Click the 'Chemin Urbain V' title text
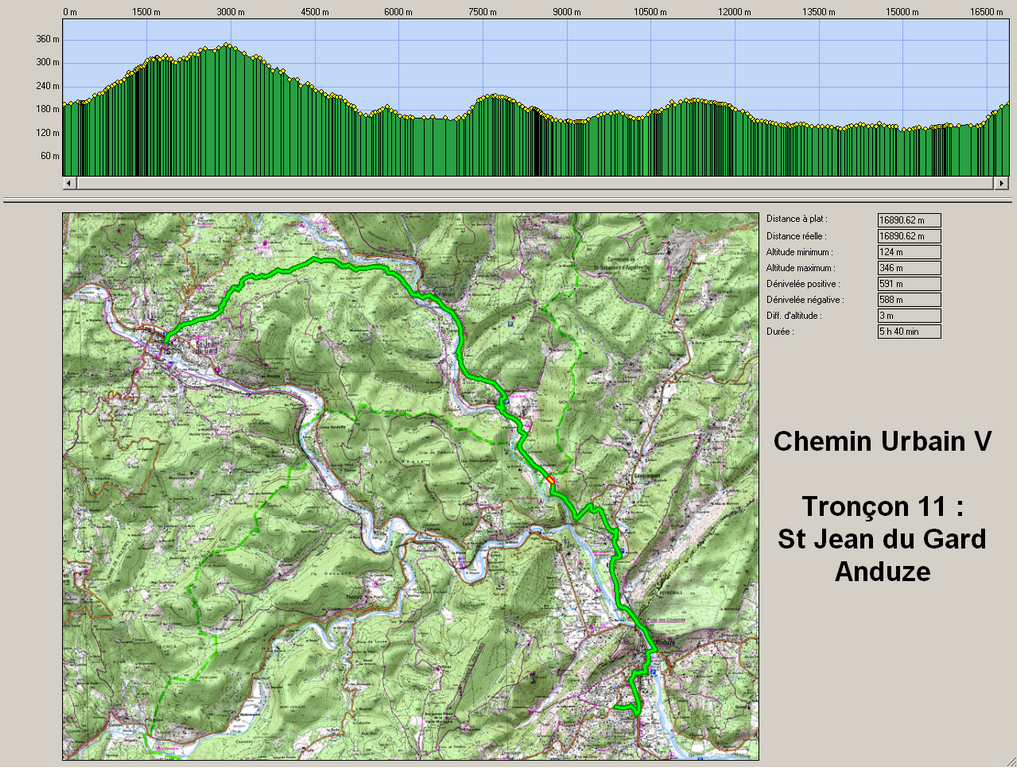The width and height of the screenshot is (1017, 768). click(882, 442)
